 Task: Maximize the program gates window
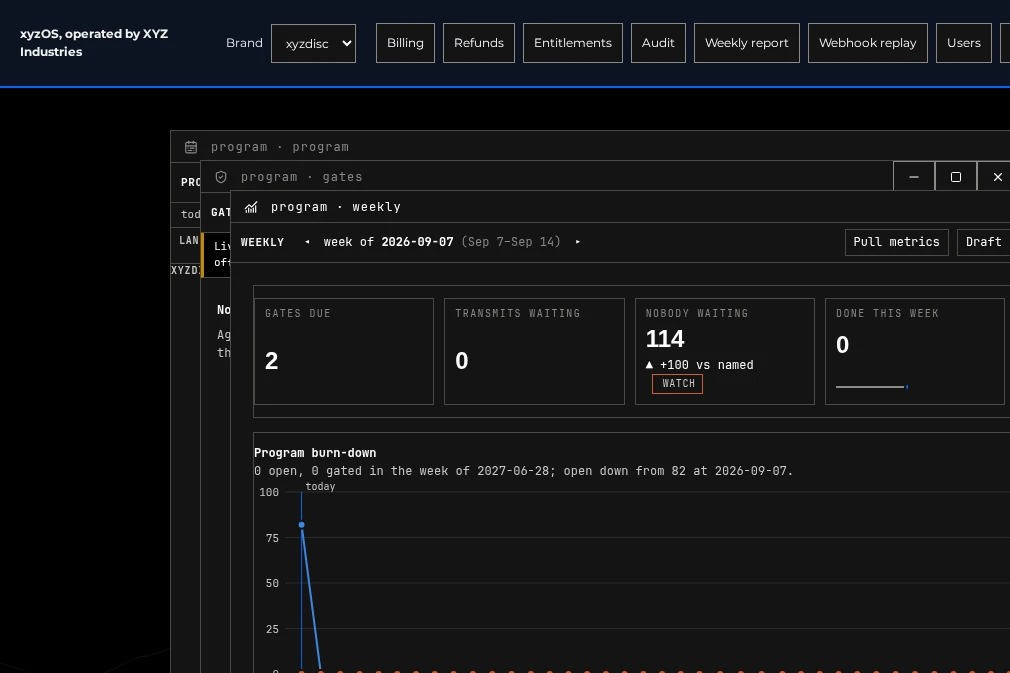pyautogui.click(x=956, y=176)
